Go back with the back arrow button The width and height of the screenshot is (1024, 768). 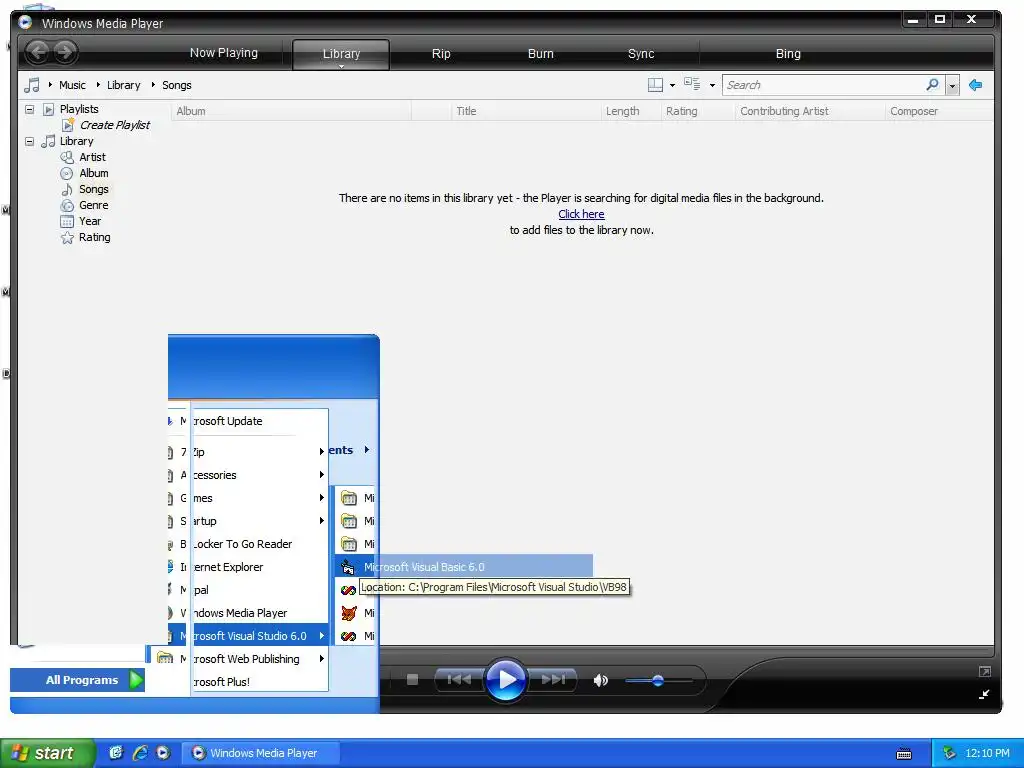(x=39, y=52)
